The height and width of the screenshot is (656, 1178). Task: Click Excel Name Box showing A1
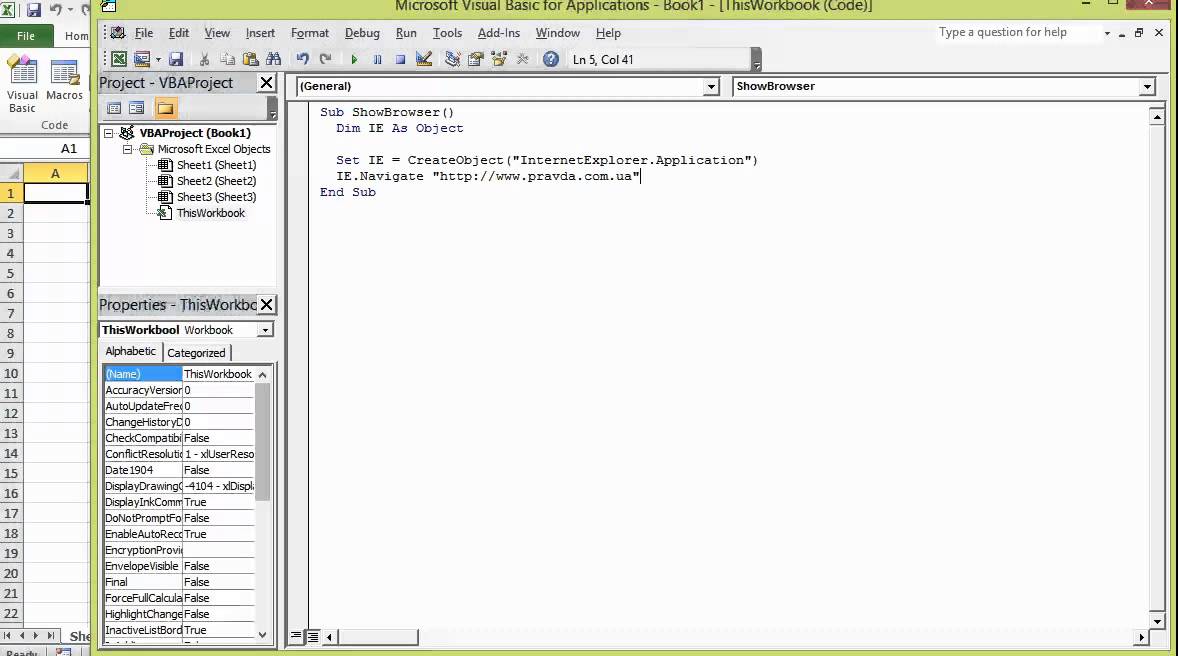tap(45, 149)
